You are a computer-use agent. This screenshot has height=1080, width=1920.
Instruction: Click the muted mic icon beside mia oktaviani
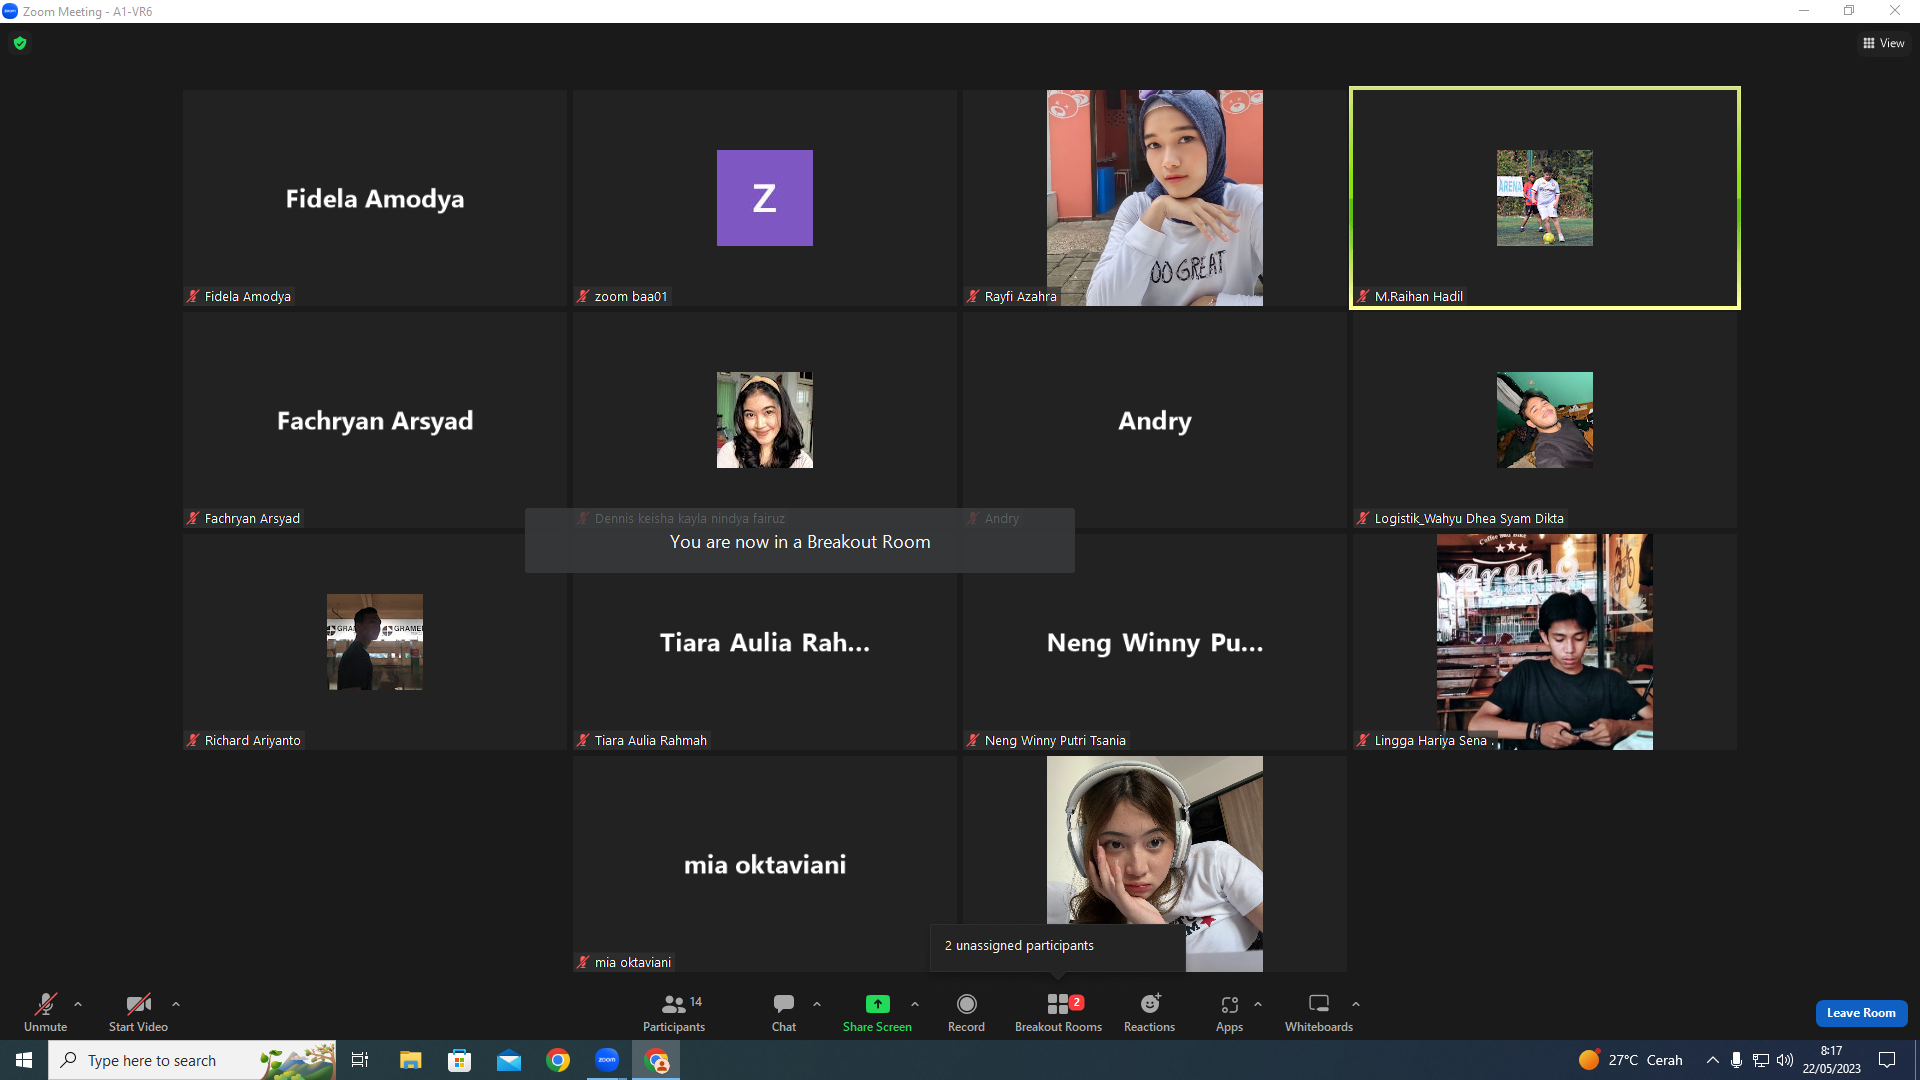tap(583, 962)
